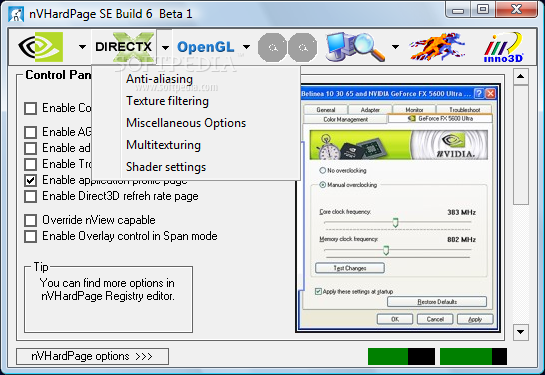Expand the computer magnifier dropdown arrow
Screen dimensions: 545x375
coord(395,46)
